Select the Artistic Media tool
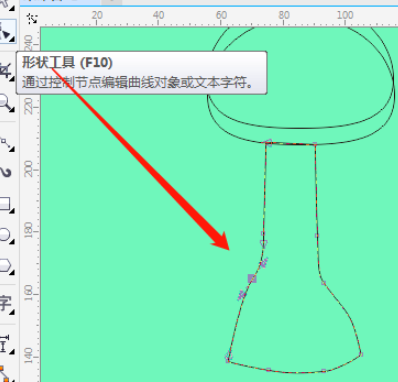 5,173
